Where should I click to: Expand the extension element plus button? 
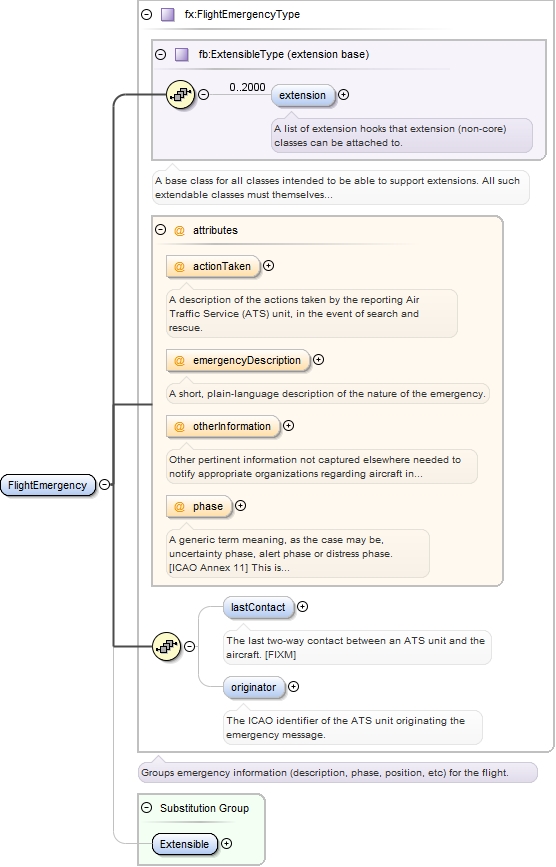(343, 95)
